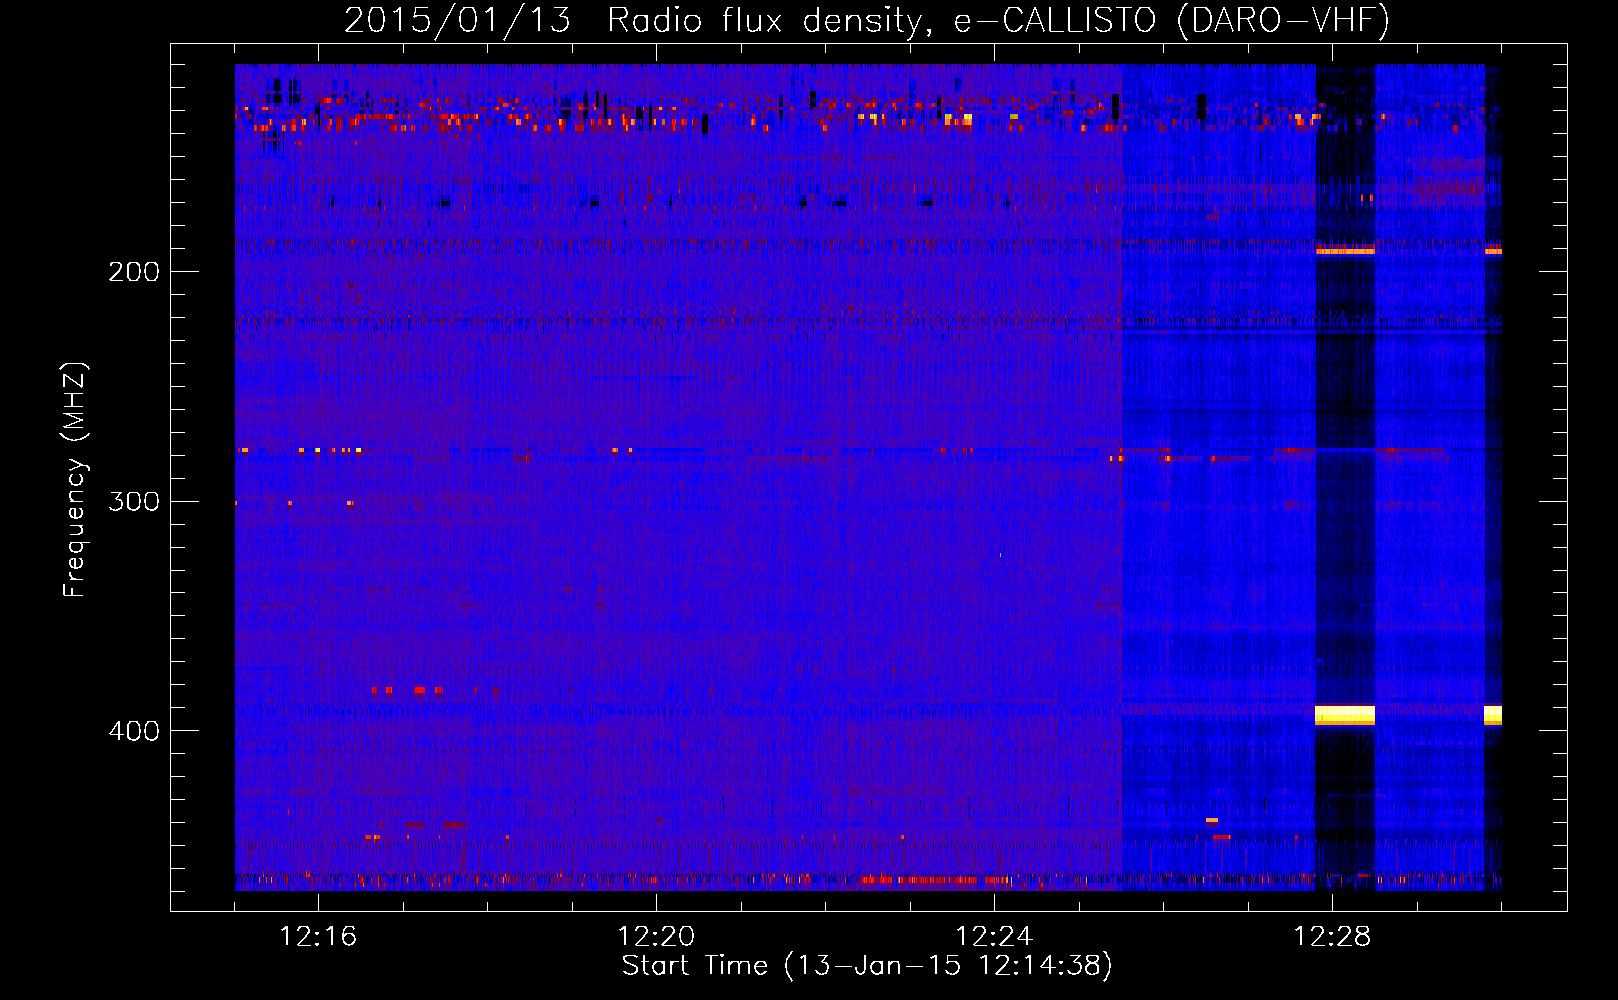Select the 12:16 time tick label

(318, 937)
